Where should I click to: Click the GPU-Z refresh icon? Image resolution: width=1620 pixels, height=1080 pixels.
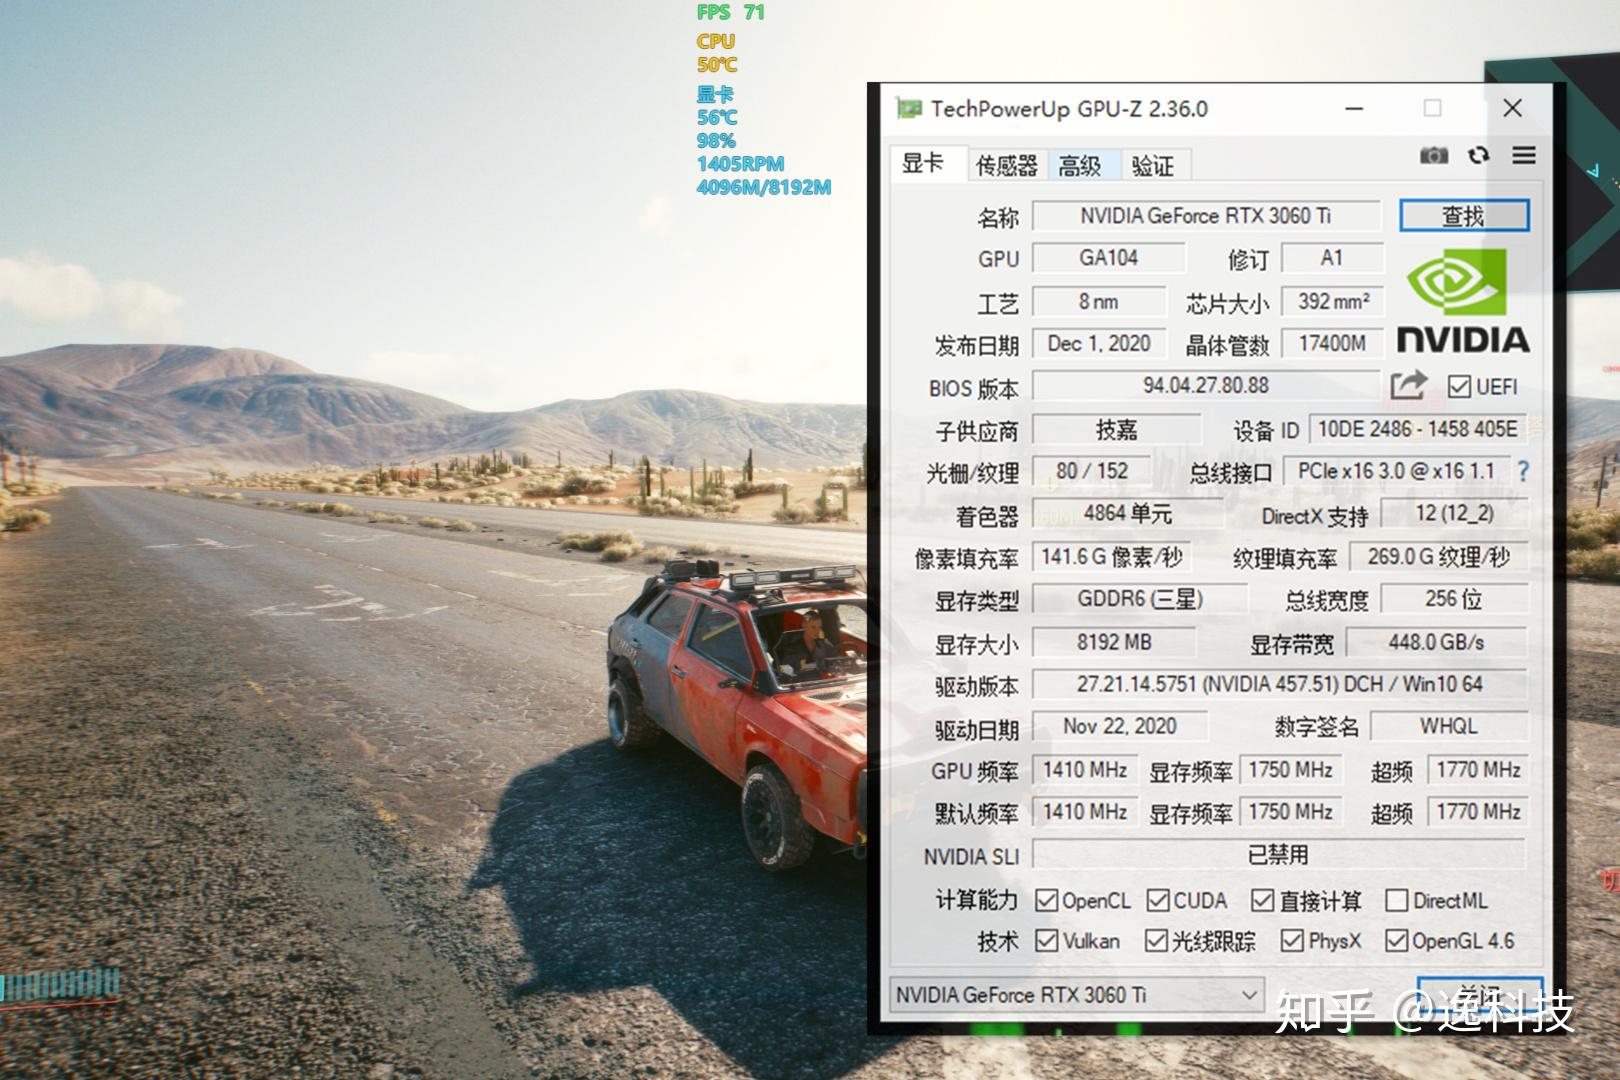click(1478, 155)
